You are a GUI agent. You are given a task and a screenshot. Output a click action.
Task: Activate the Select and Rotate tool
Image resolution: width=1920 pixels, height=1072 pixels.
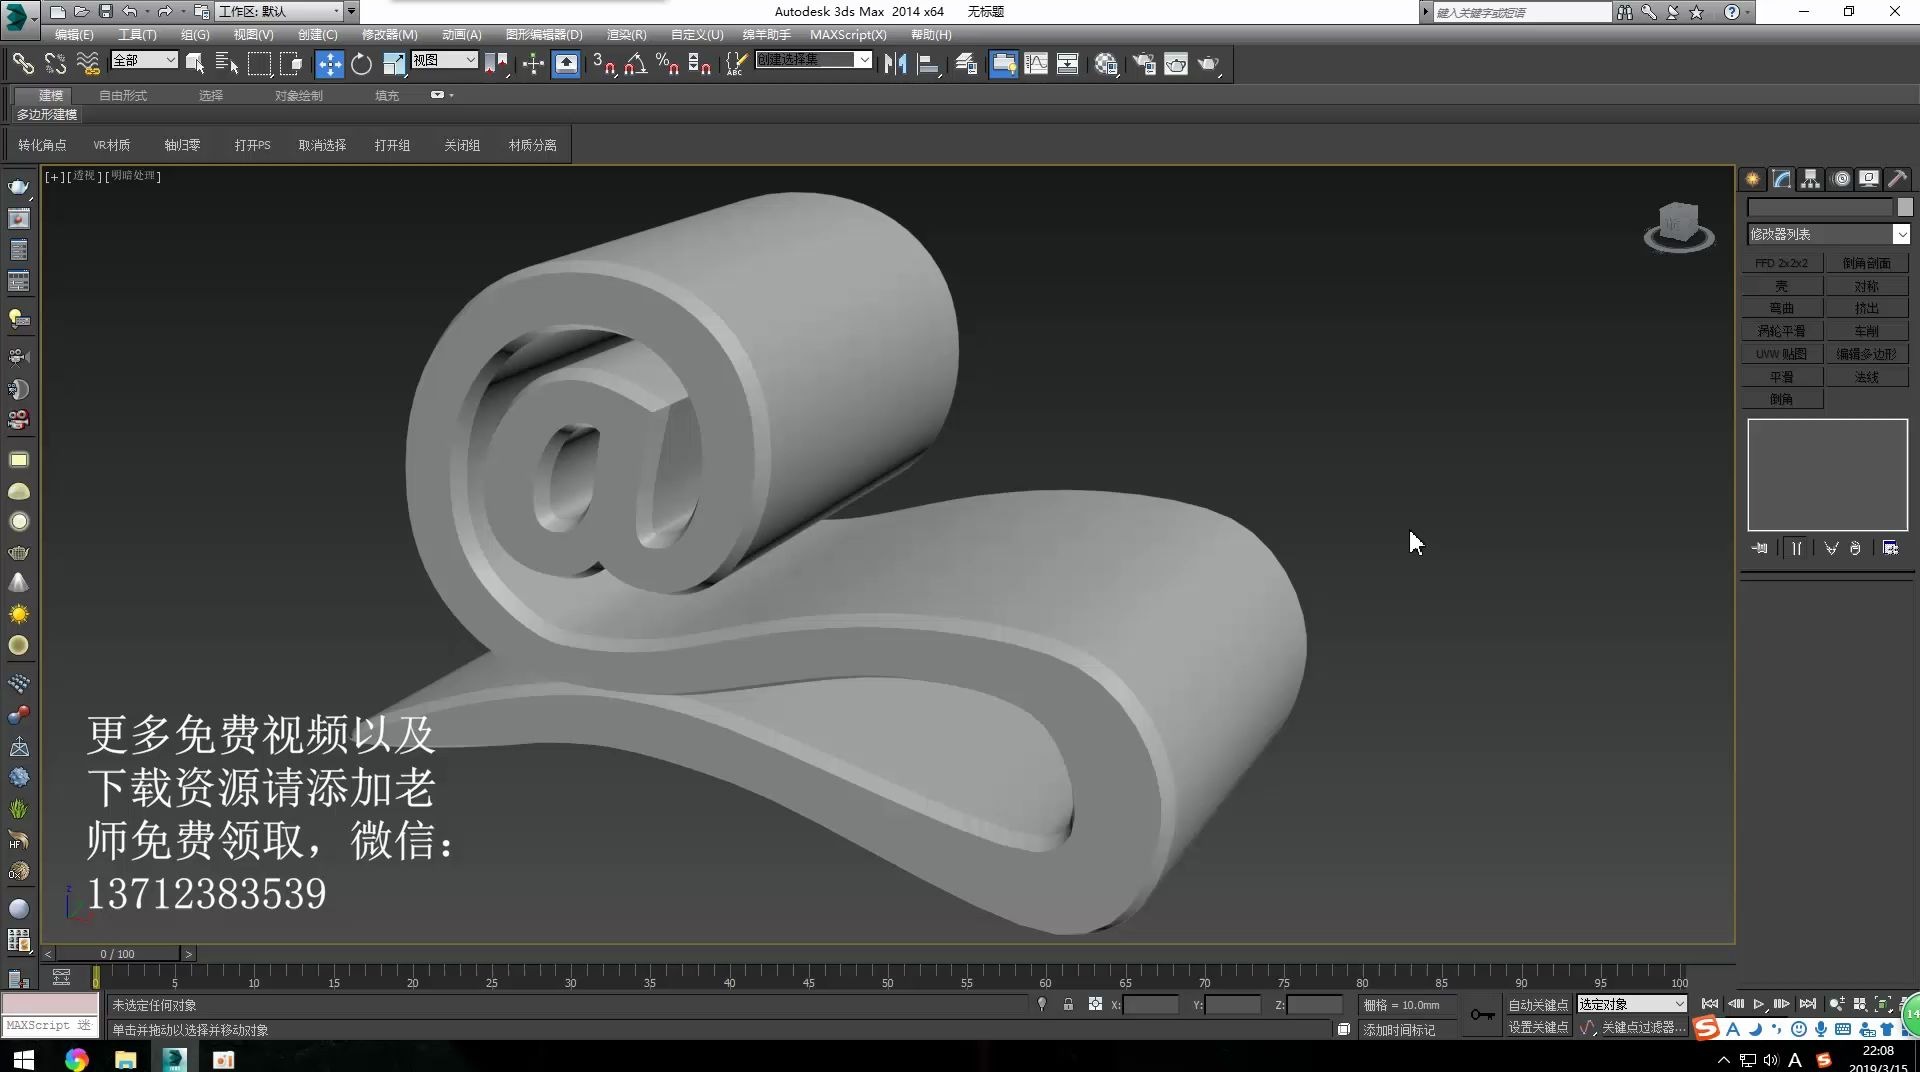tap(361, 63)
